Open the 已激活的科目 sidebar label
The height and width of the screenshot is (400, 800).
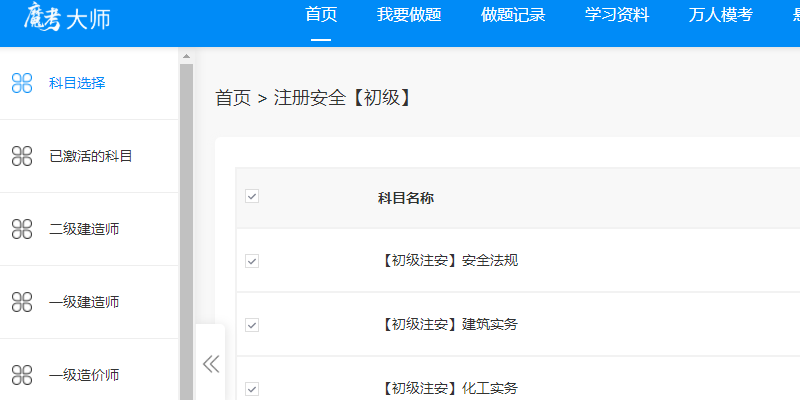pyautogui.click(x=91, y=156)
